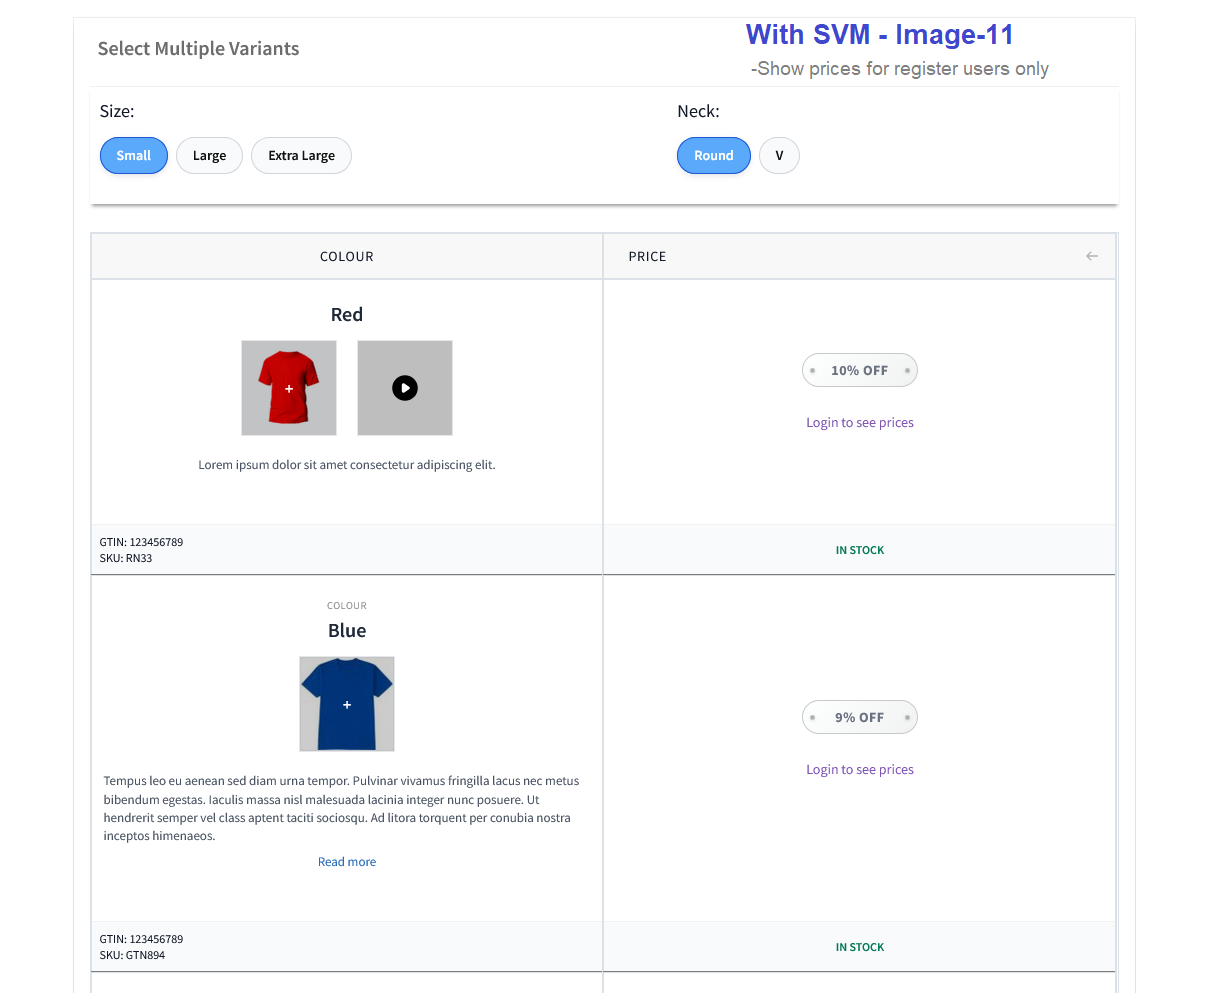The height and width of the screenshot is (1000, 1210).
Task: Click the SKU: RN33 text
Action: (126, 559)
